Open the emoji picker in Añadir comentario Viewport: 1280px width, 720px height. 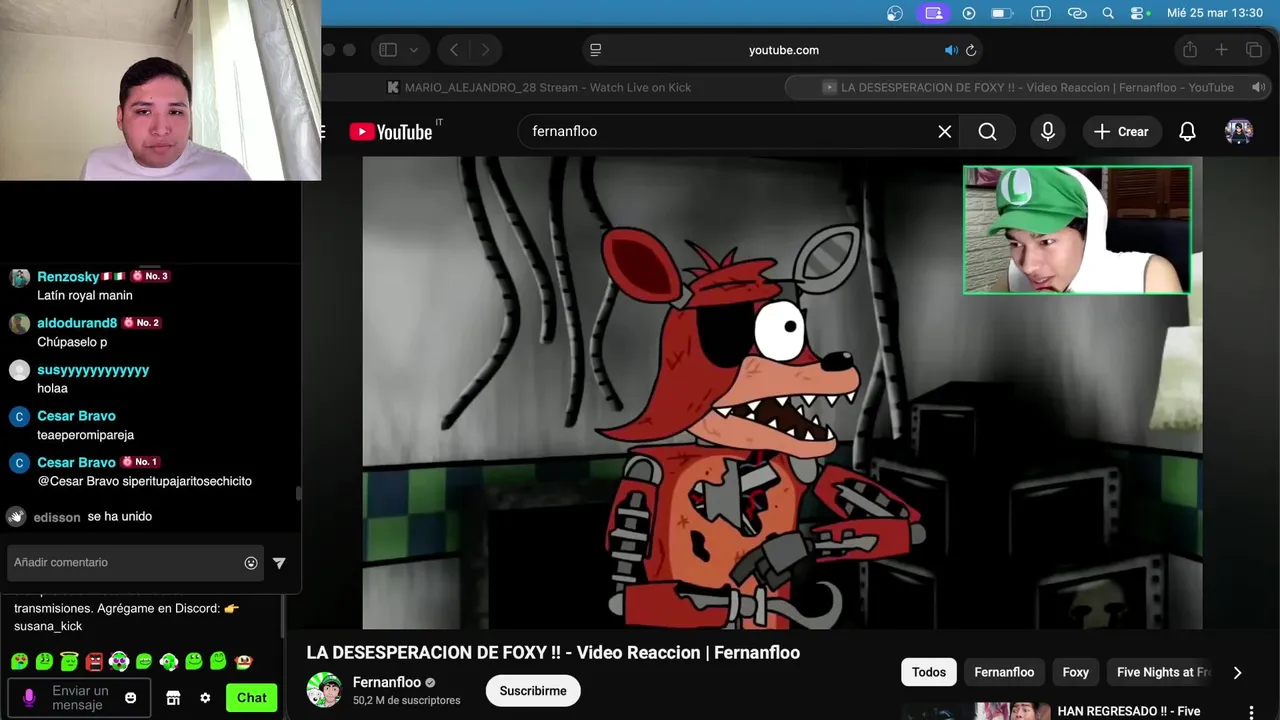pyautogui.click(x=251, y=563)
